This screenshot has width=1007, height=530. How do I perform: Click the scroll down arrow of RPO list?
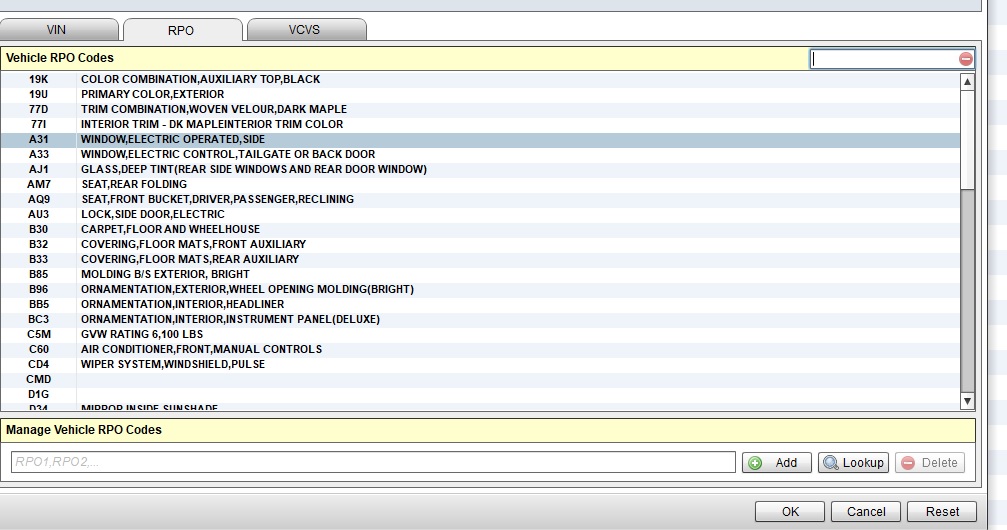click(967, 402)
